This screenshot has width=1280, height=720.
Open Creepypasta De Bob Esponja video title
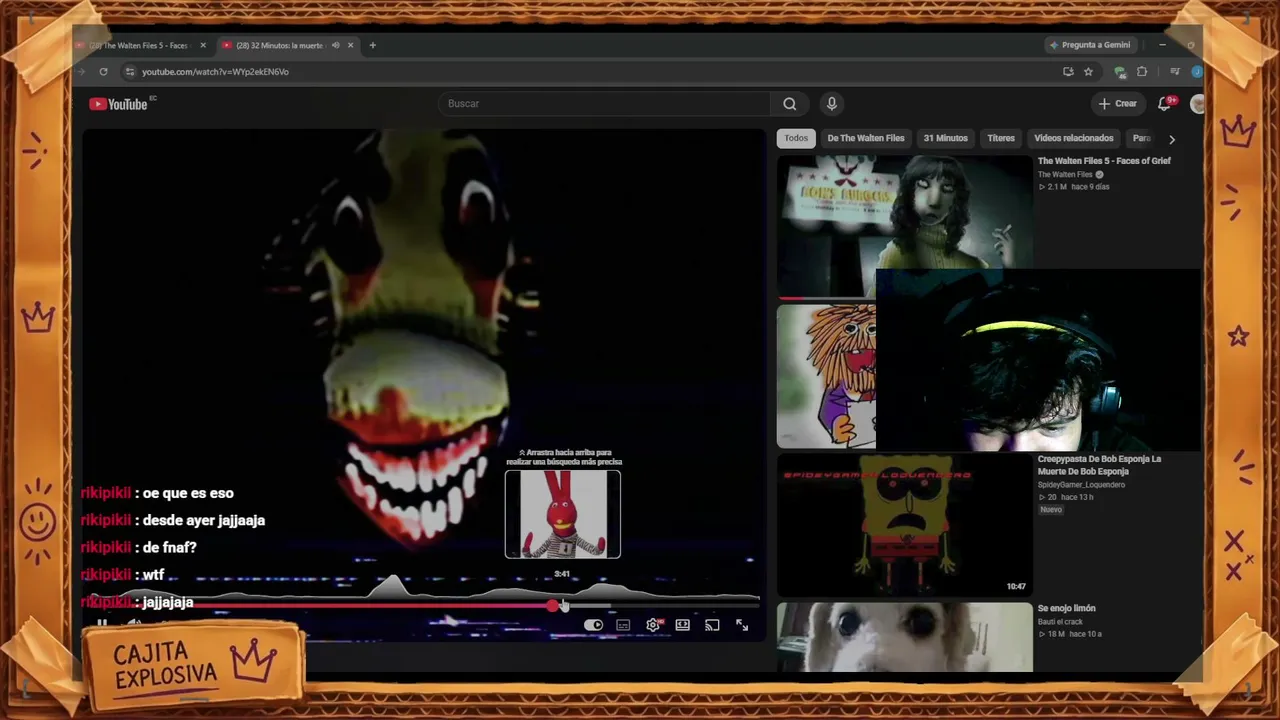(1099, 465)
